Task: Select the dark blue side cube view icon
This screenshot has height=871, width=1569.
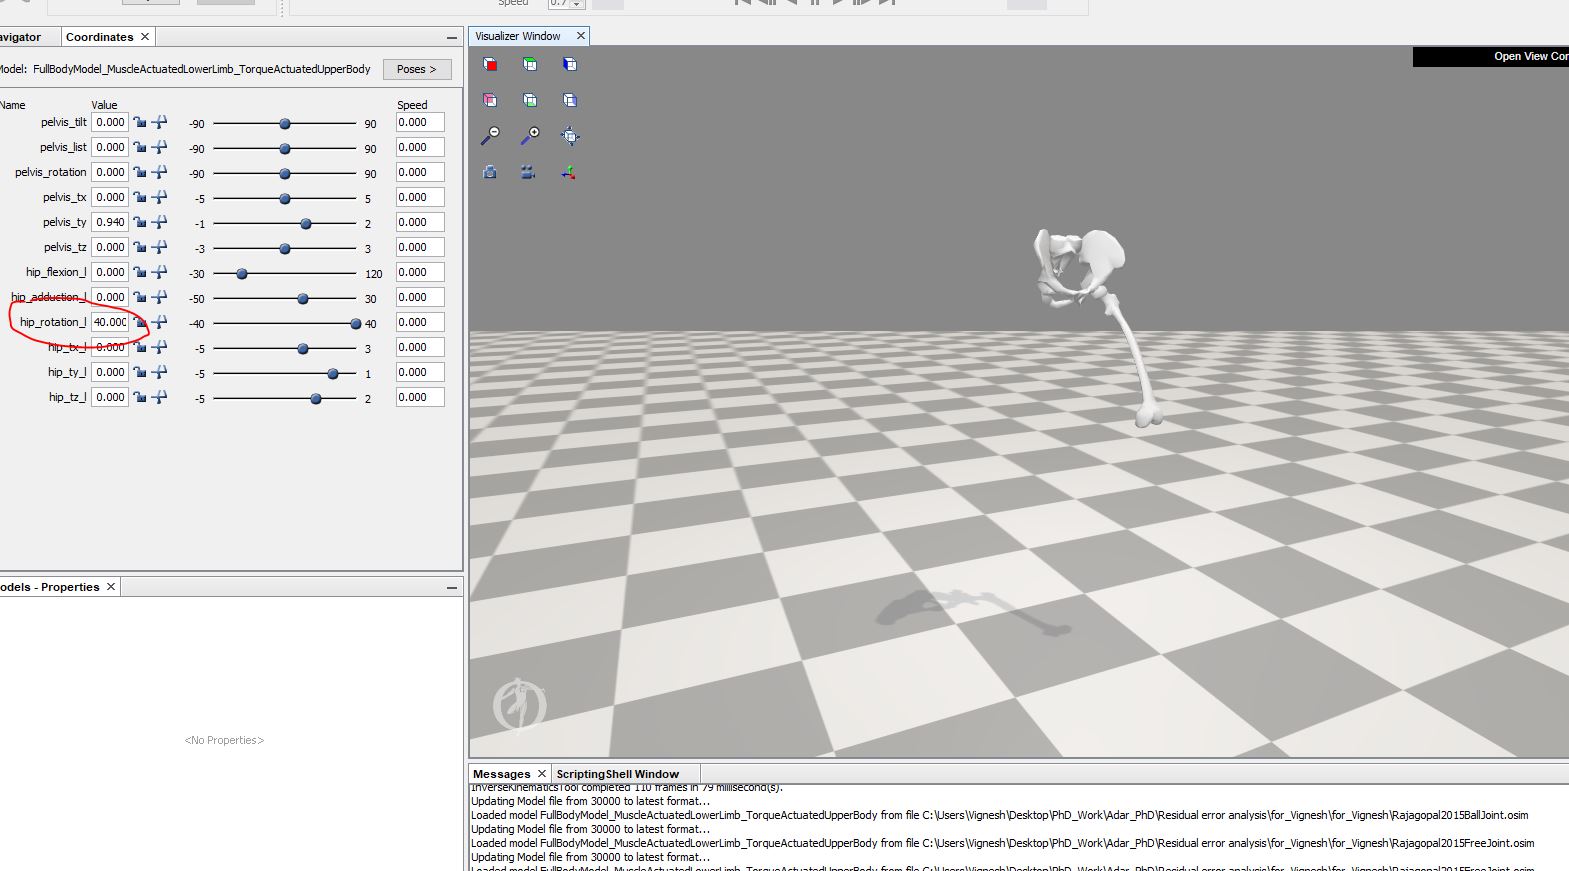Action: [x=570, y=64]
